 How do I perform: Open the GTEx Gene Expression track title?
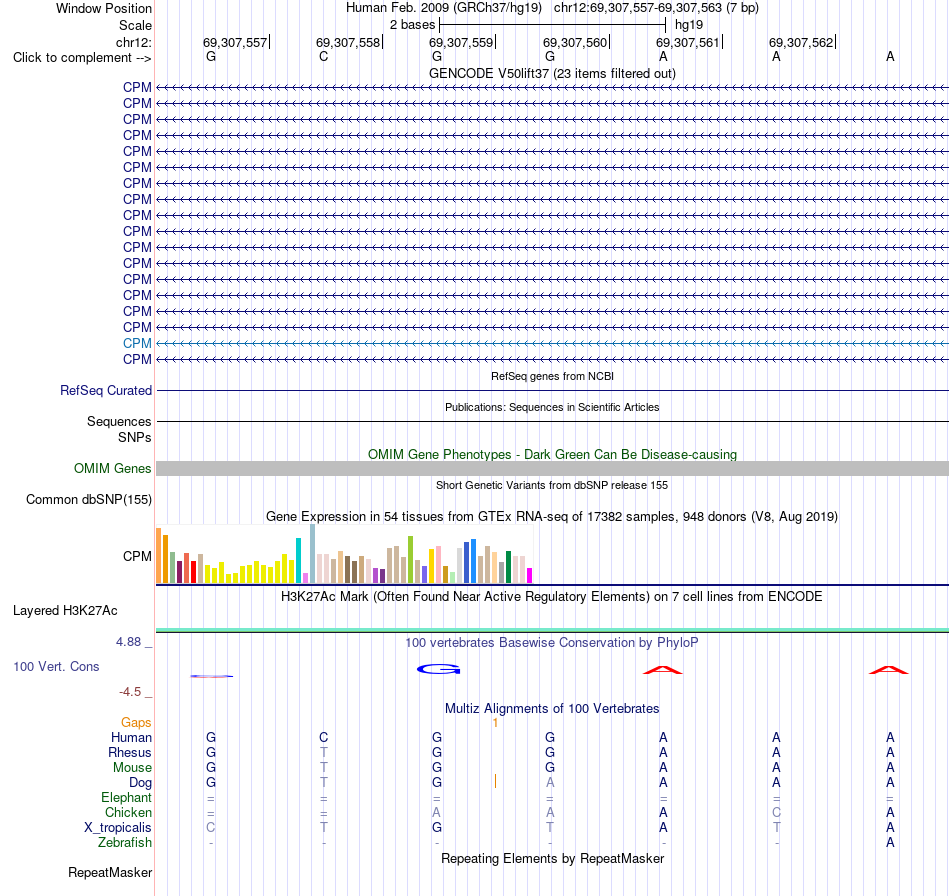point(552,517)
